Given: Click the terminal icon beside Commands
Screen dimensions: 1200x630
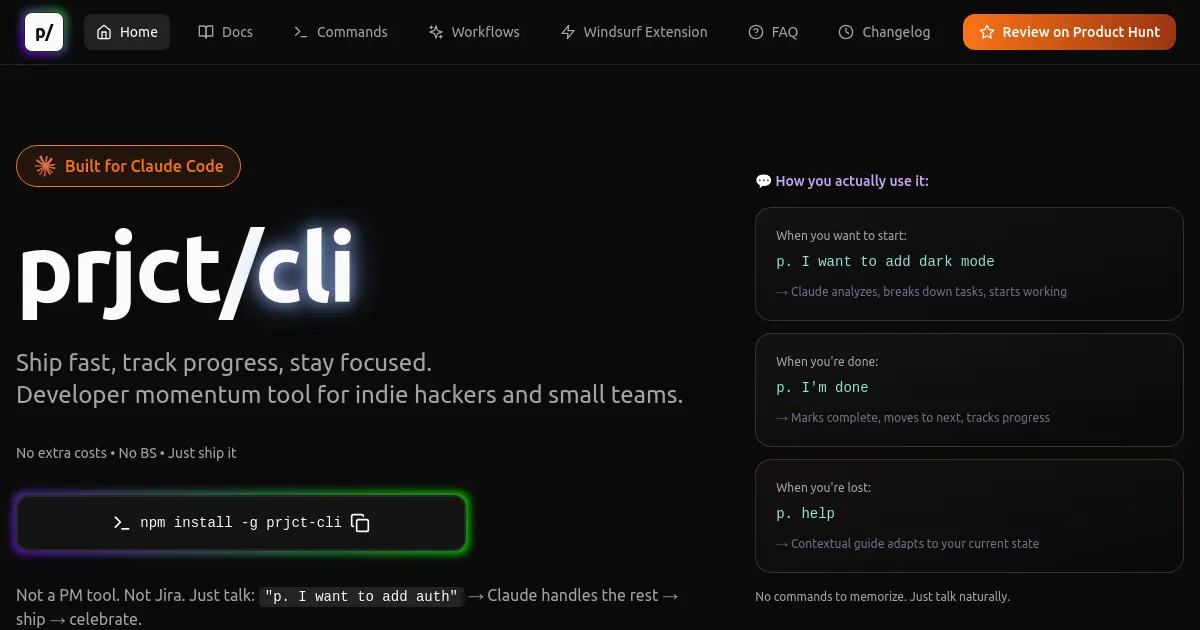Looking at the screenshot, I should coord(300,31).
